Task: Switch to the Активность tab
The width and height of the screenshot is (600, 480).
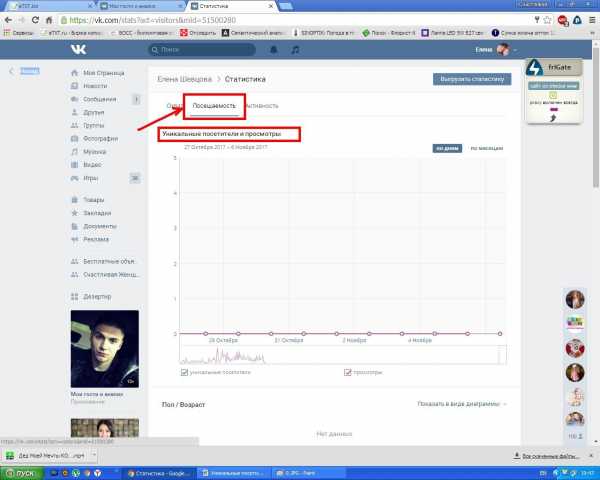Action: 261,106
